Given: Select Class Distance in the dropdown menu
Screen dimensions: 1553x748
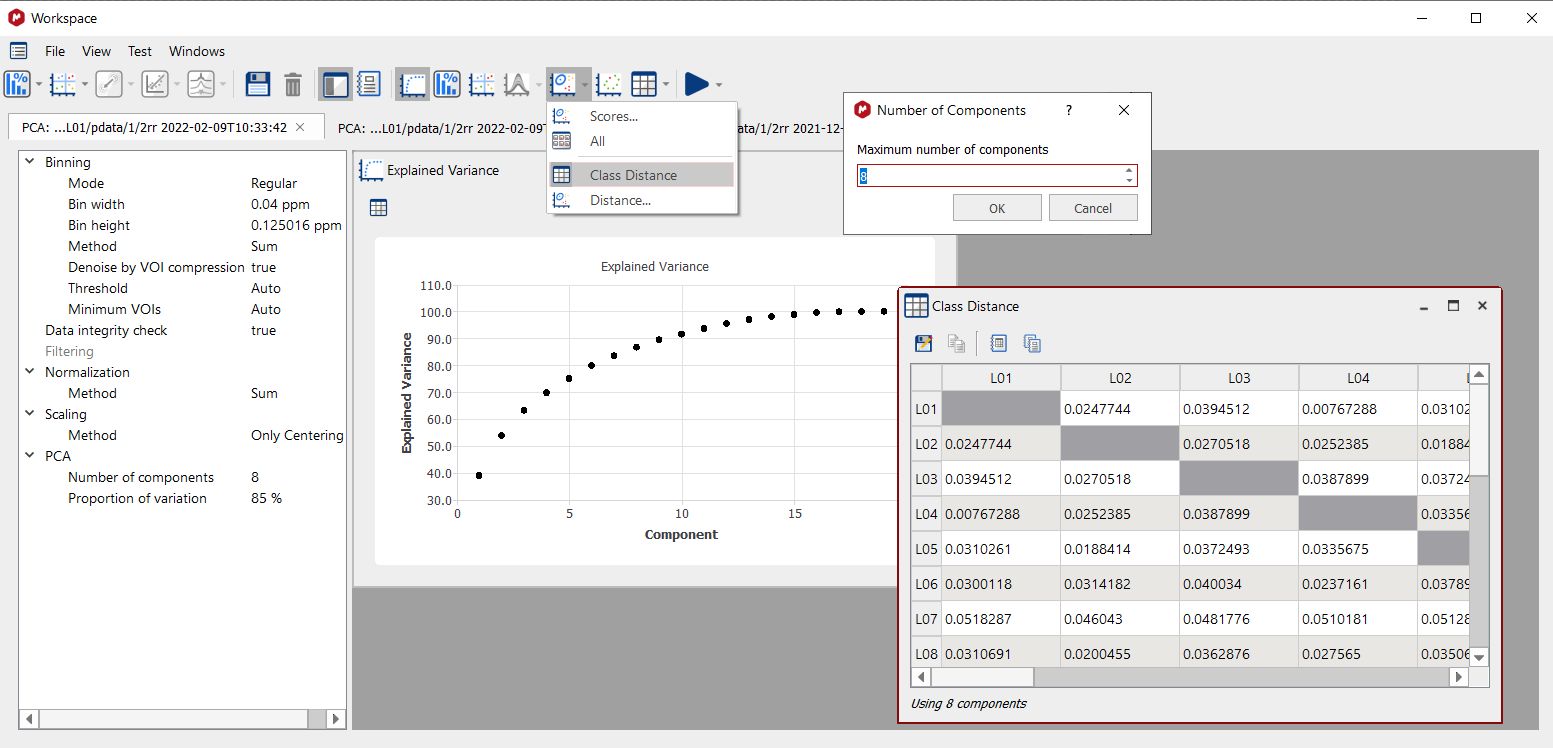Looking at the screenshot, I should point(641,175).
